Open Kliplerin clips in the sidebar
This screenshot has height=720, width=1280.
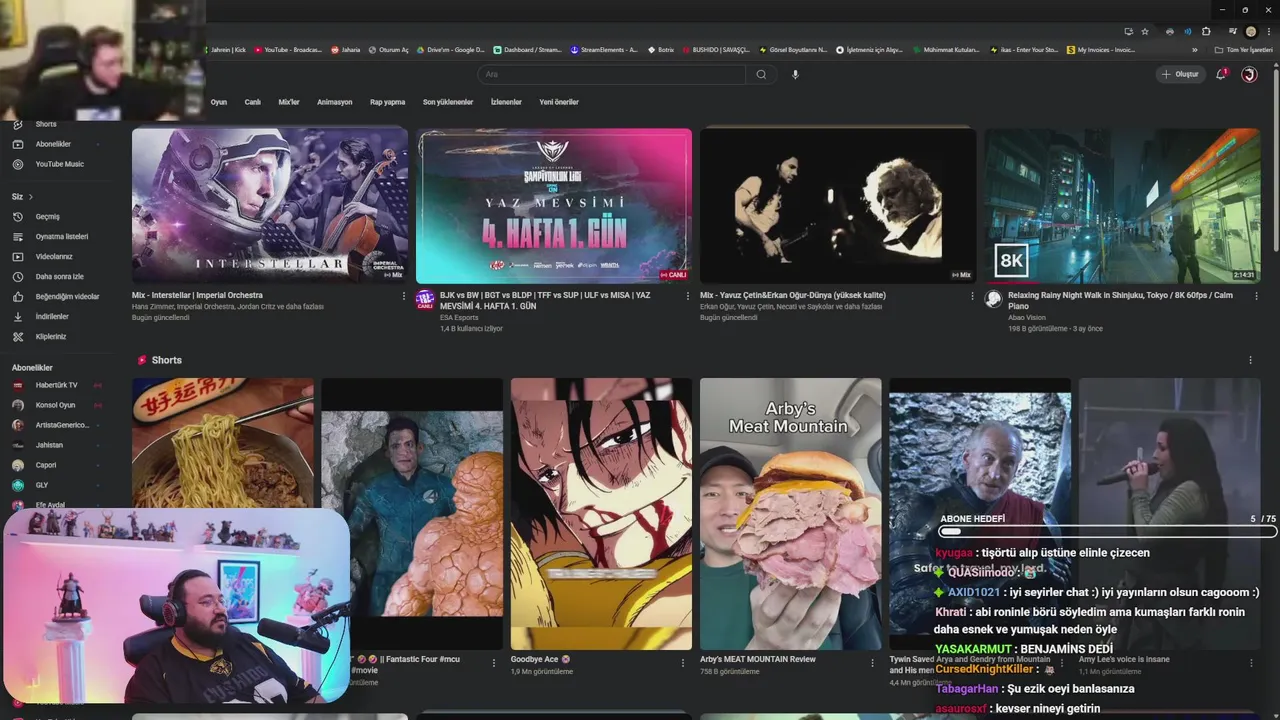coord(50,337)
